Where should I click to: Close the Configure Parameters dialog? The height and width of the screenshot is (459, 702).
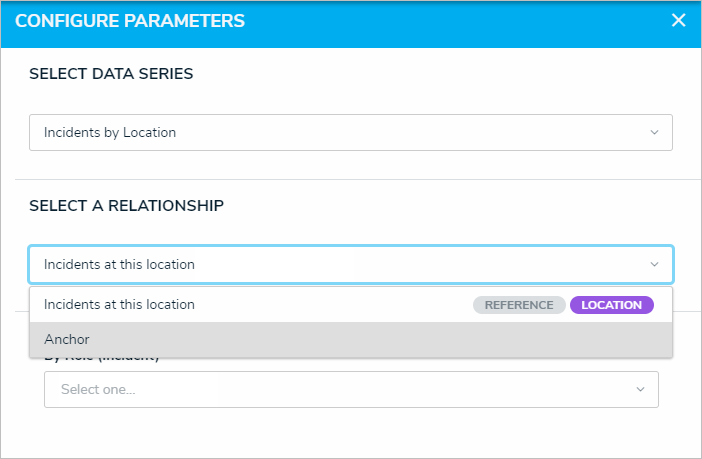[x=679, y=21]
